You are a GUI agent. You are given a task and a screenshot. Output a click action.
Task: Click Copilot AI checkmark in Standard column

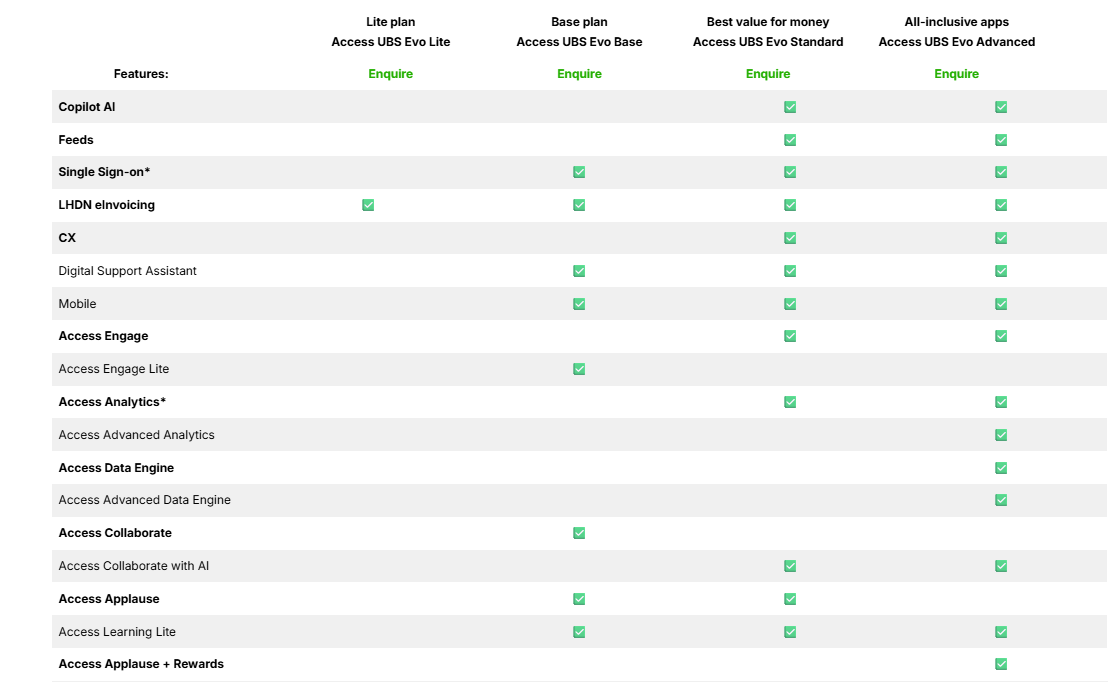790,107
